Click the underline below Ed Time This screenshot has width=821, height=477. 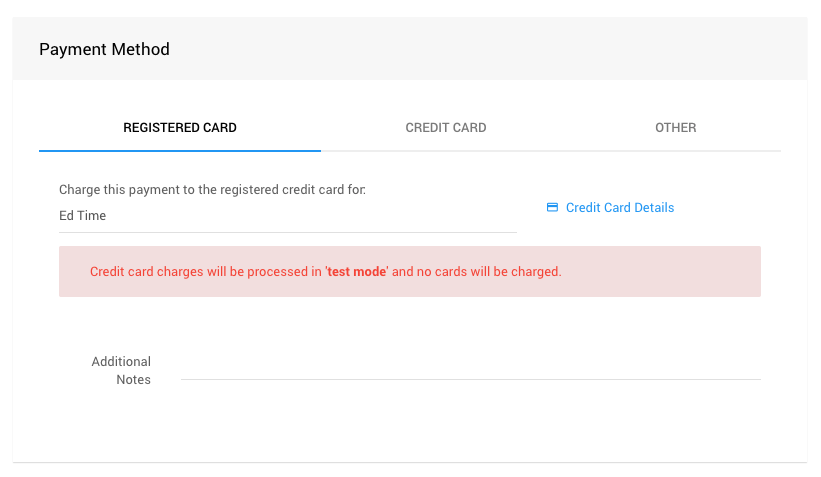[x=287, y=232]
